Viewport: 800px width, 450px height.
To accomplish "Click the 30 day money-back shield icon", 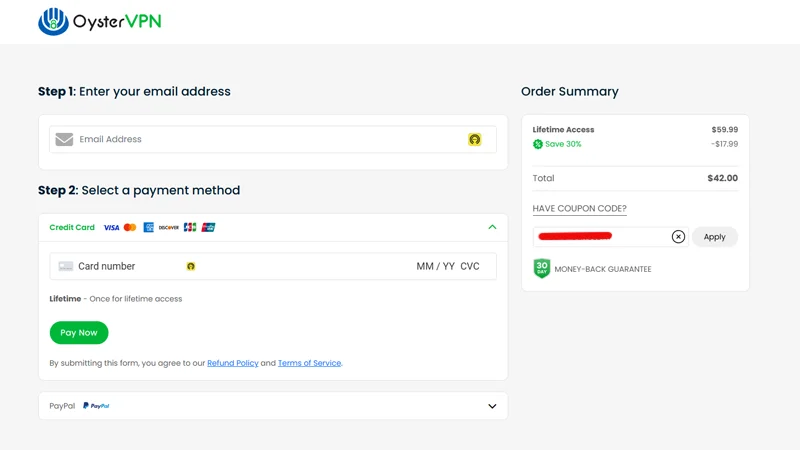I will 542,268.
